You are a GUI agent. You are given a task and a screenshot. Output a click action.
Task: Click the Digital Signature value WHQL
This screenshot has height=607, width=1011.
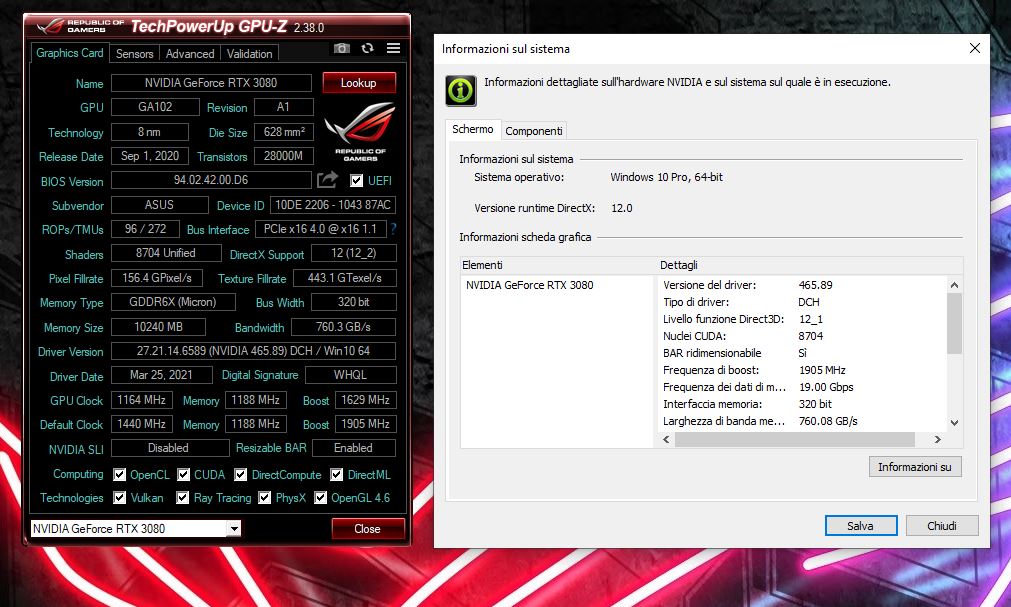pyautogui.click(x=350, y=375)
